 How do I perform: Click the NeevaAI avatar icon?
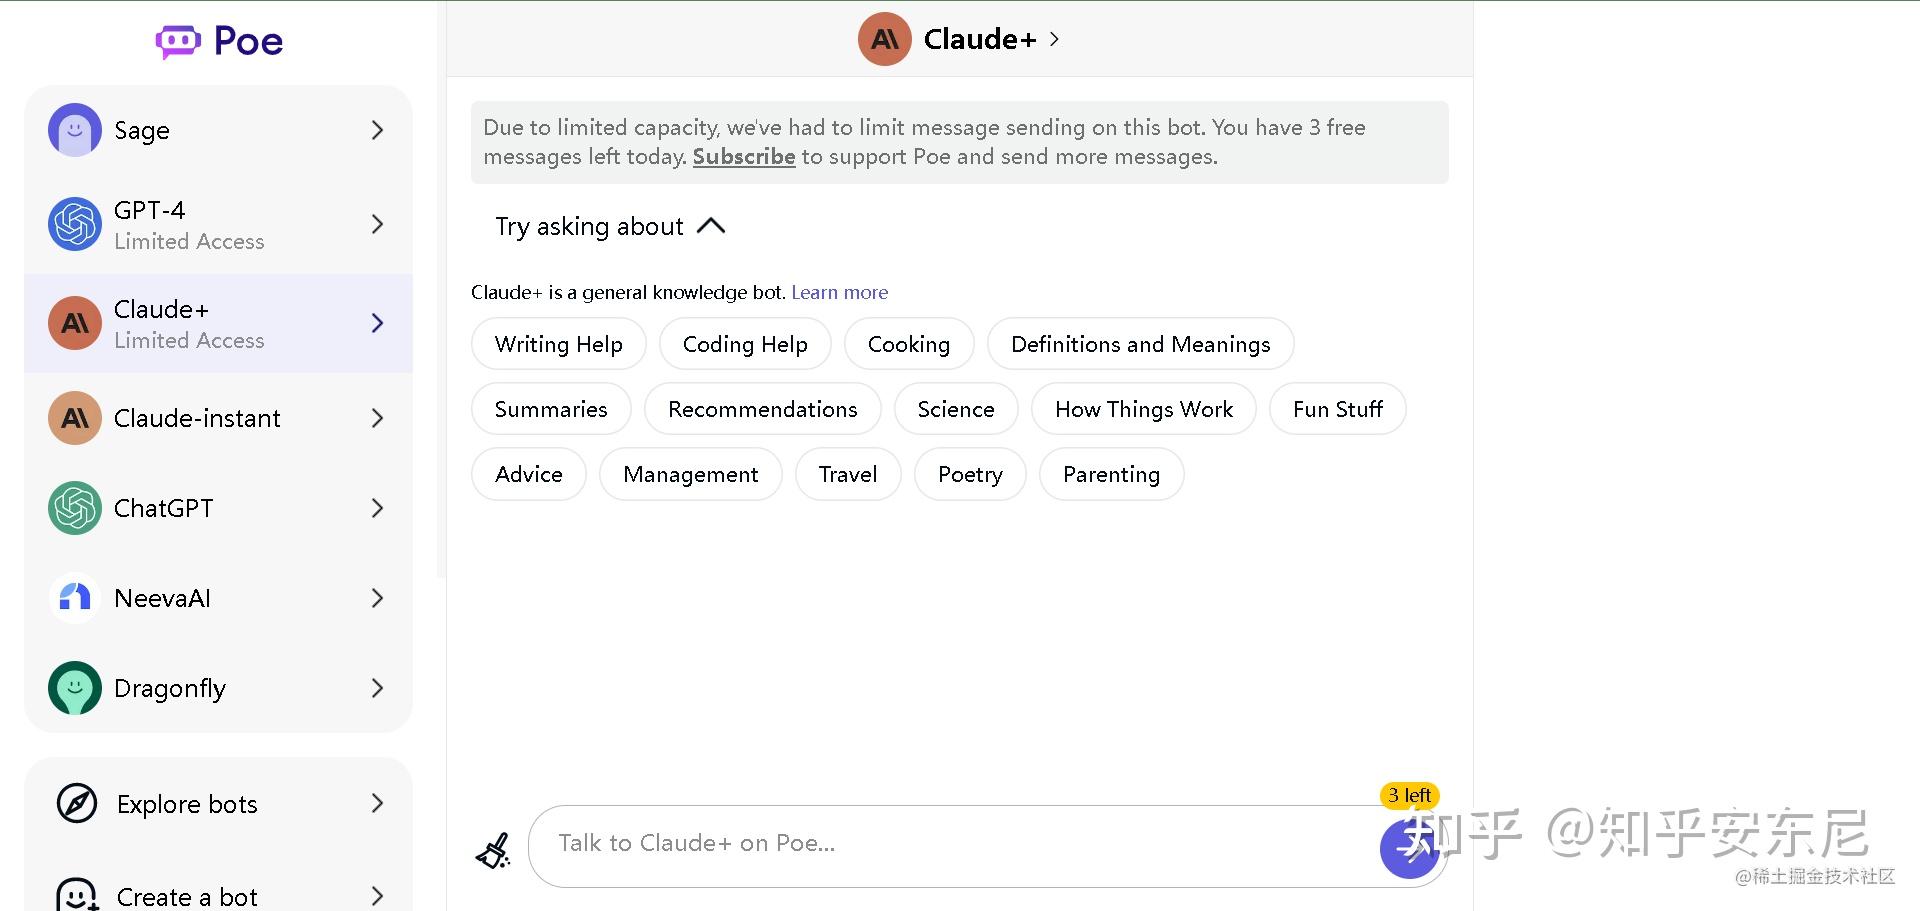pos(75,598)
